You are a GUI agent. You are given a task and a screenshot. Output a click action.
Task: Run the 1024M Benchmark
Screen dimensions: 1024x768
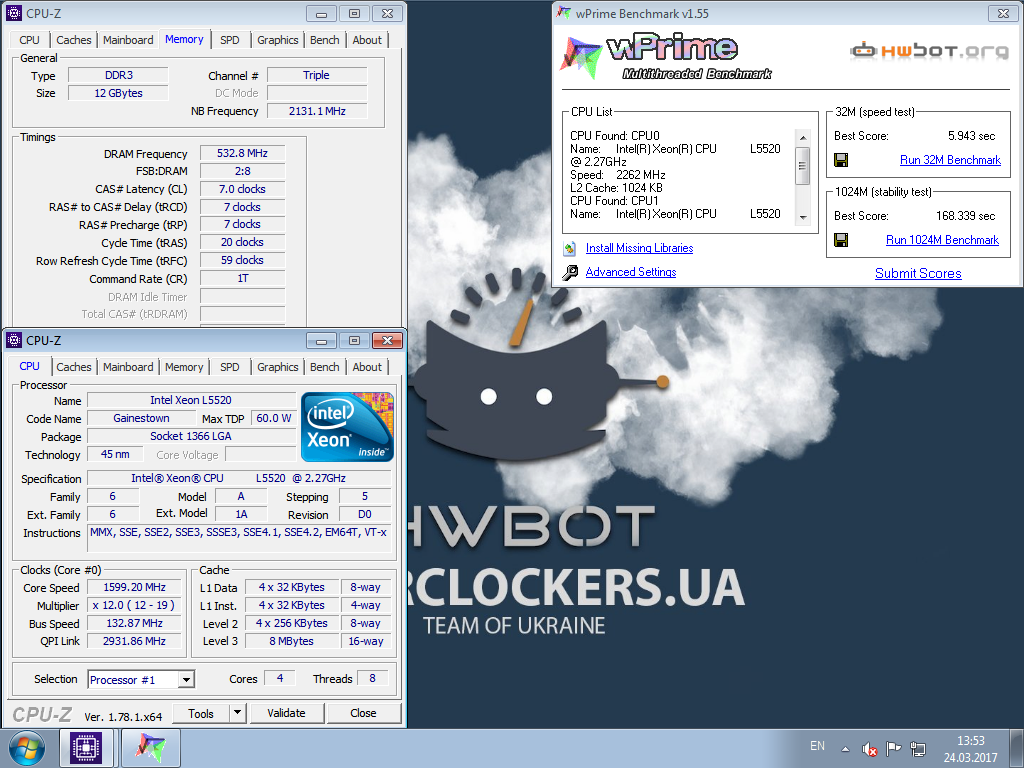pyautogui.click(x=942, y=240)
